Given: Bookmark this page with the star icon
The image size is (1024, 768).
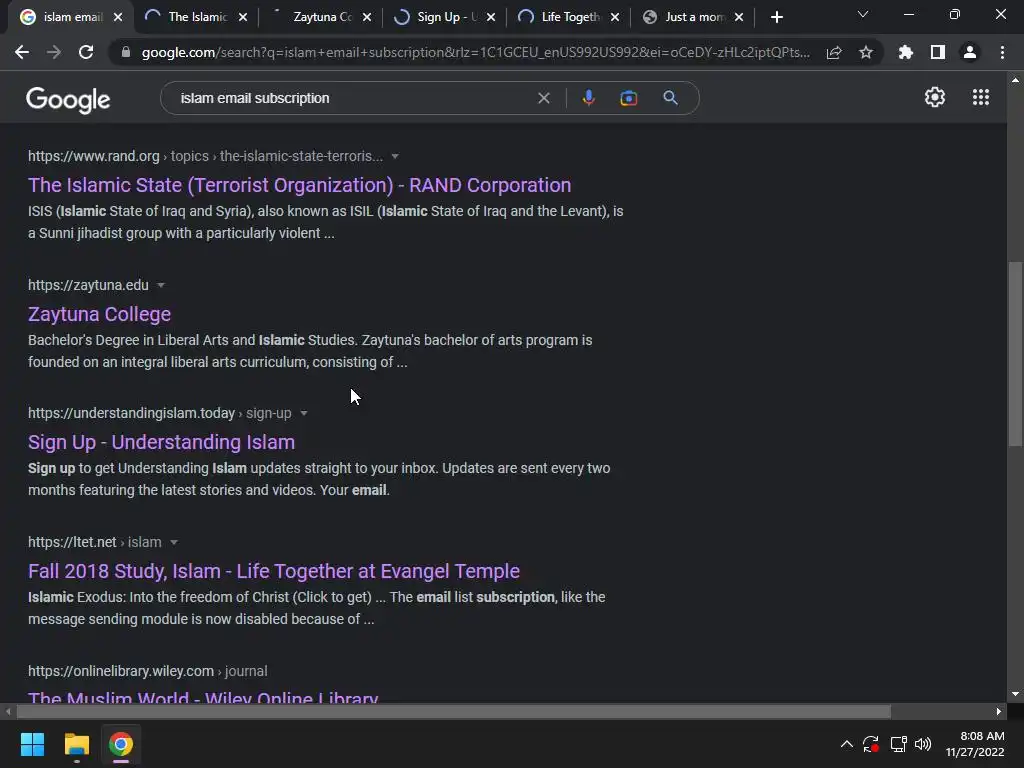Looking at the screenshot, I should point(866,52).
